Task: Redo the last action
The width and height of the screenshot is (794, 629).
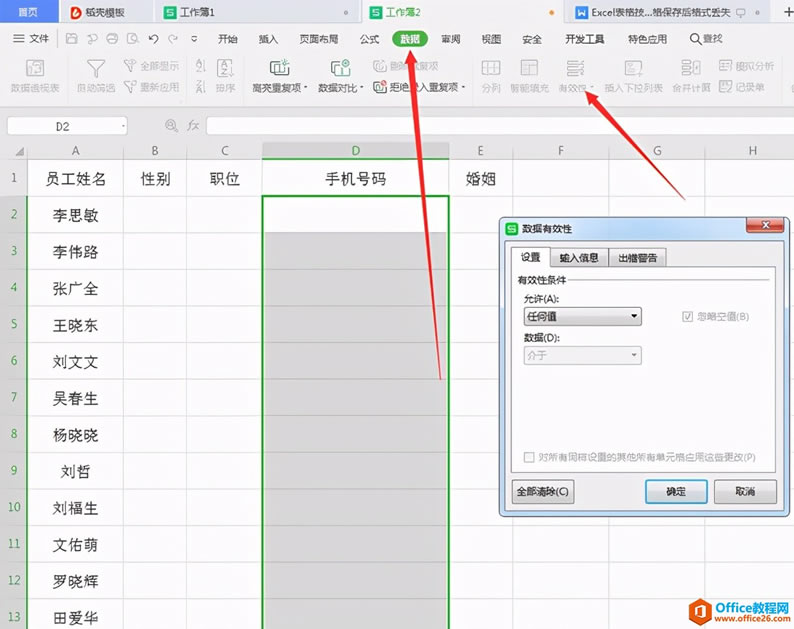Action: click(x=173, y=38)
